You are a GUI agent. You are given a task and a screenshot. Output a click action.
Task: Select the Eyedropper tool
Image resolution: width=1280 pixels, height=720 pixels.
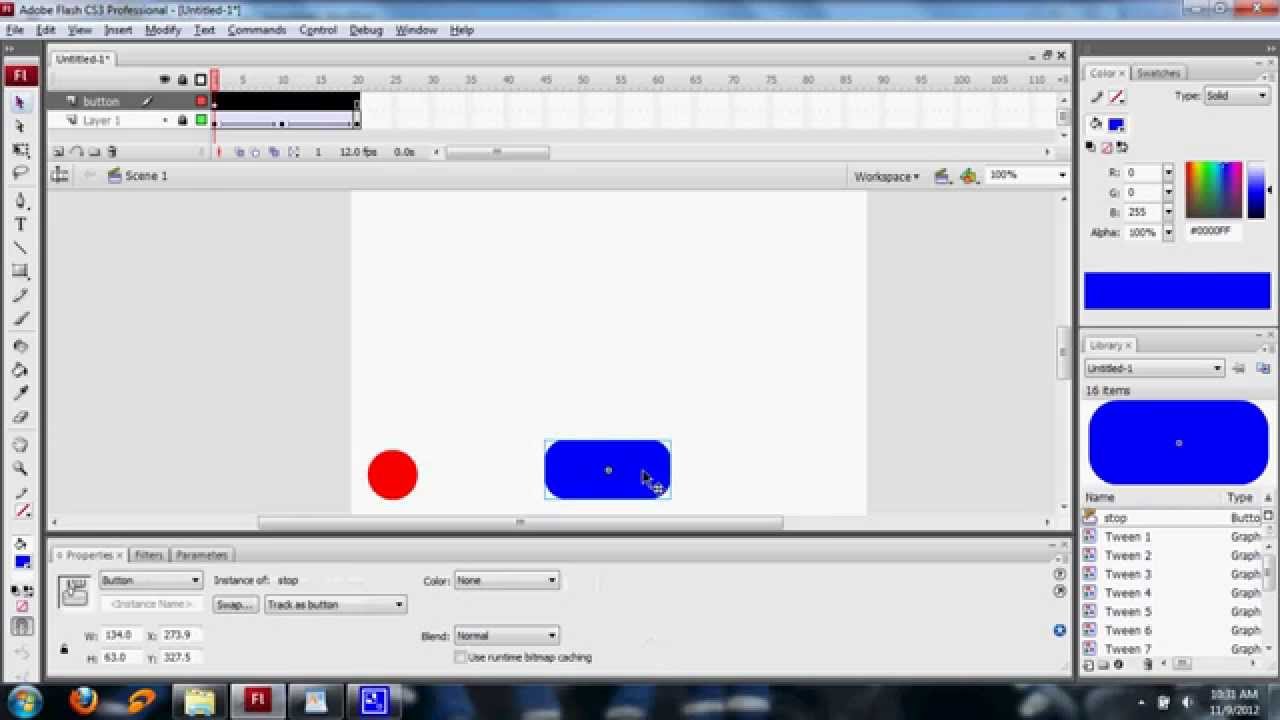point(20,393)
